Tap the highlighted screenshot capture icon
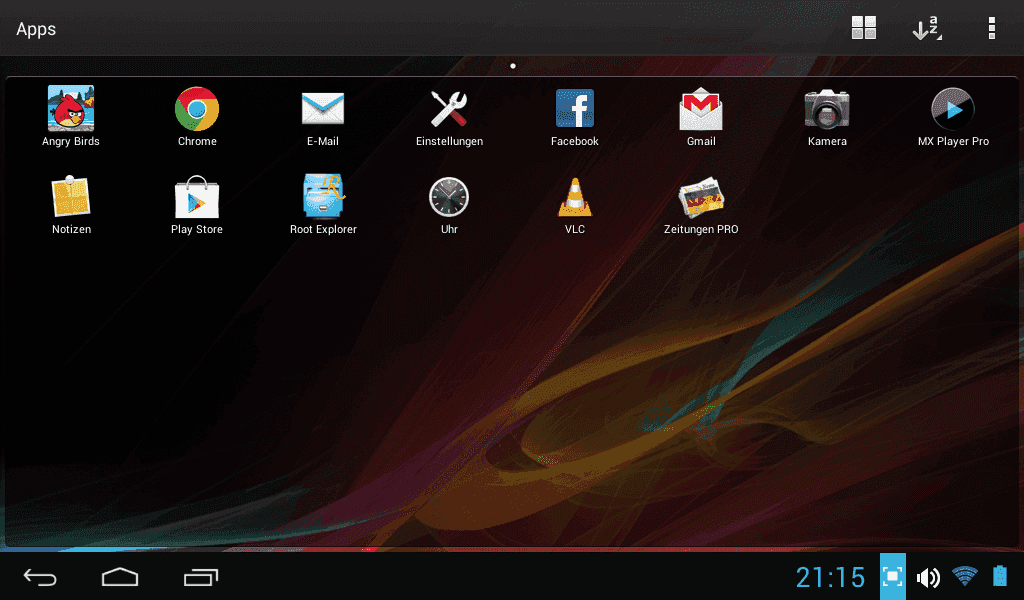 click(892, 576)
